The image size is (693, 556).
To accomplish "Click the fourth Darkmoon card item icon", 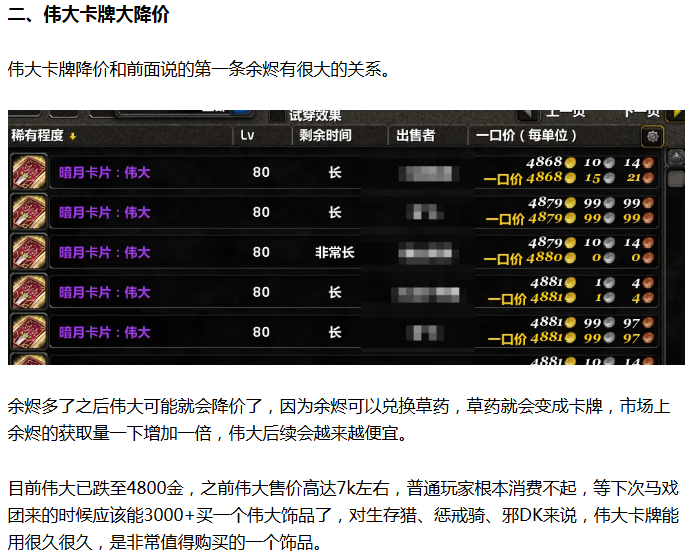I will tap(29, 292).
